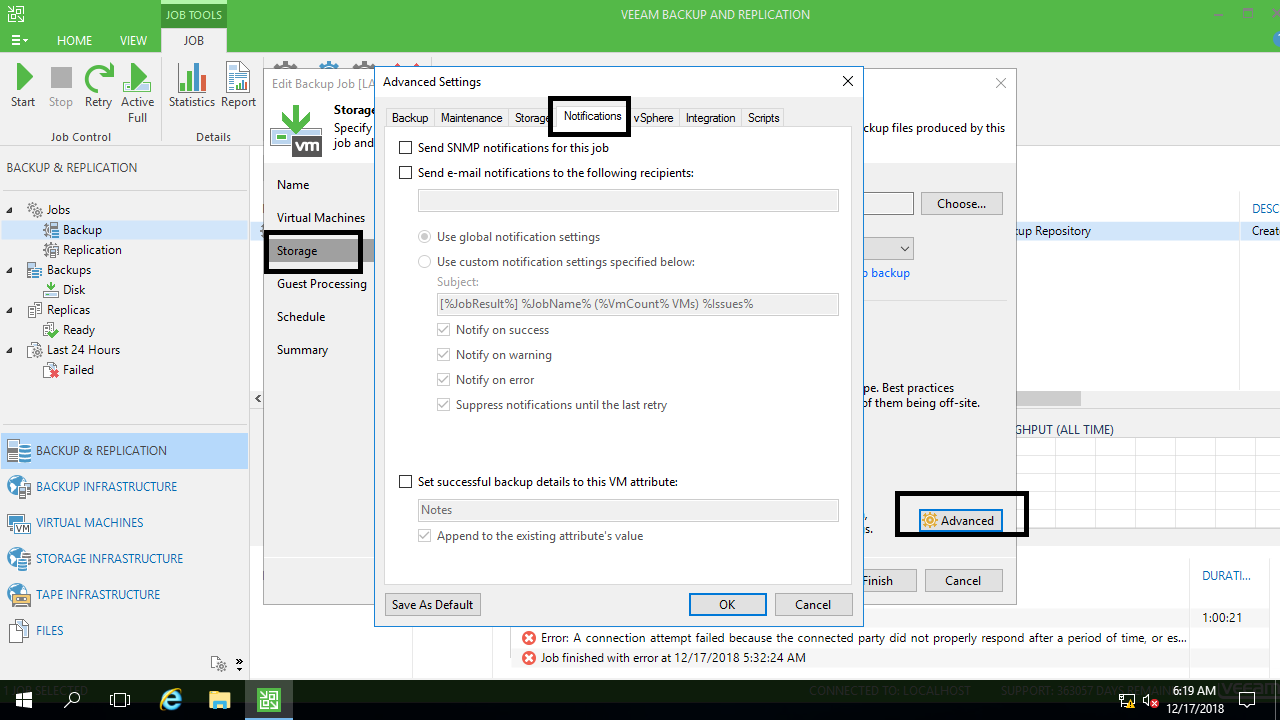Open the Statistics icon in ribbon
The height and width of the screenshot is (720, 1280).
click(191, 80)
